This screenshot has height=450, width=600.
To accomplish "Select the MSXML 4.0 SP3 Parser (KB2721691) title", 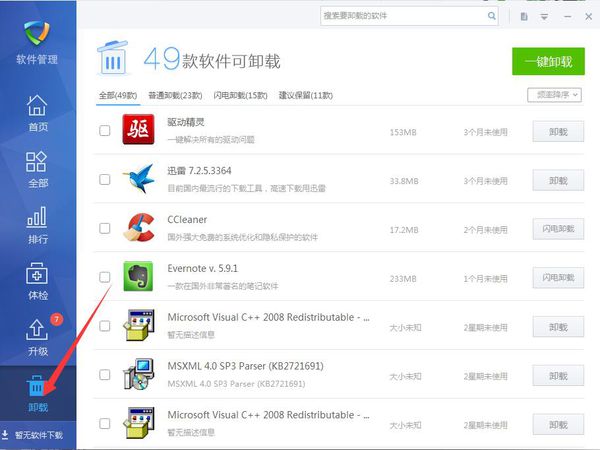I will point(245,366).
